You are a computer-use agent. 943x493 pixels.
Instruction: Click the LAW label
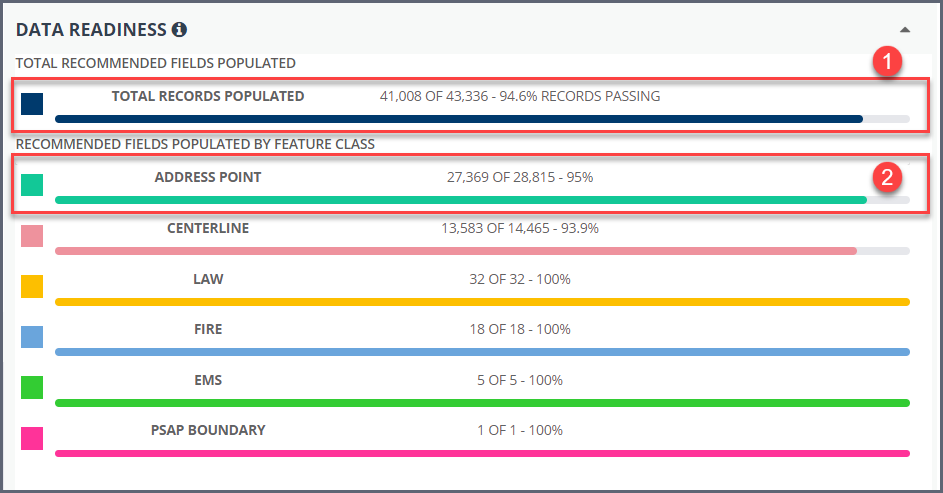pos(208,279)
